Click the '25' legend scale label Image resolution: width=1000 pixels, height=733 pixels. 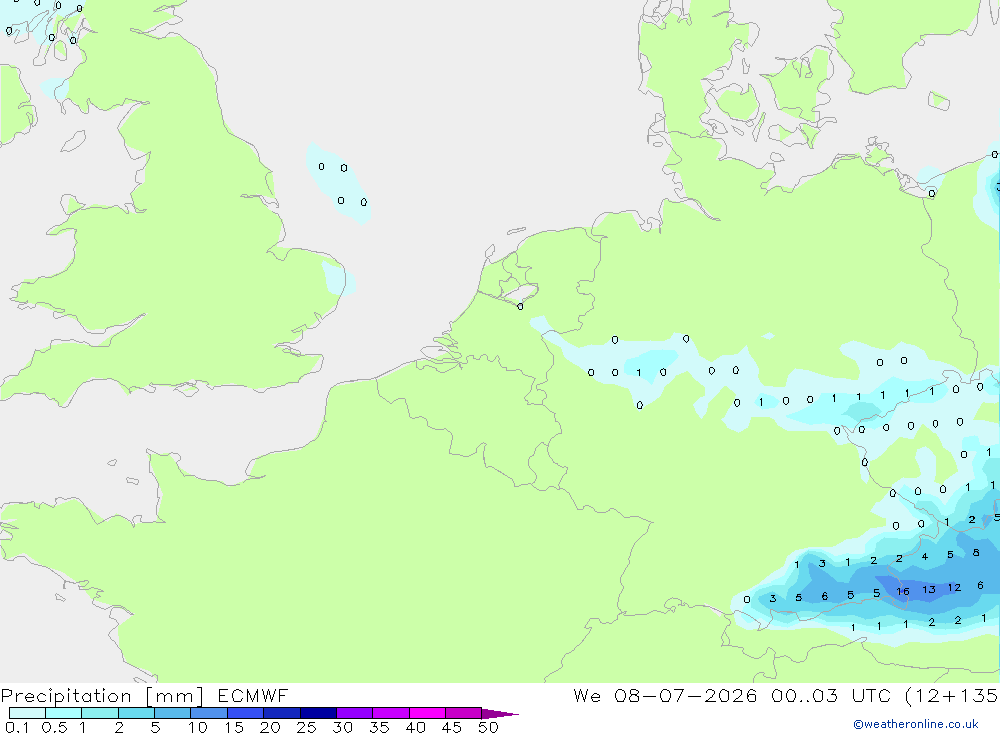[x=306, y=727]
